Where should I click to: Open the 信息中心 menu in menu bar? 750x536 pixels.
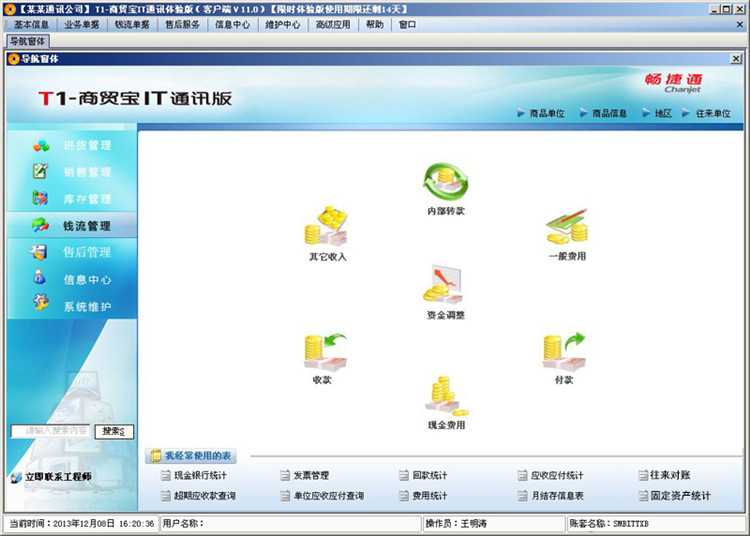click(x=232, y=24)
